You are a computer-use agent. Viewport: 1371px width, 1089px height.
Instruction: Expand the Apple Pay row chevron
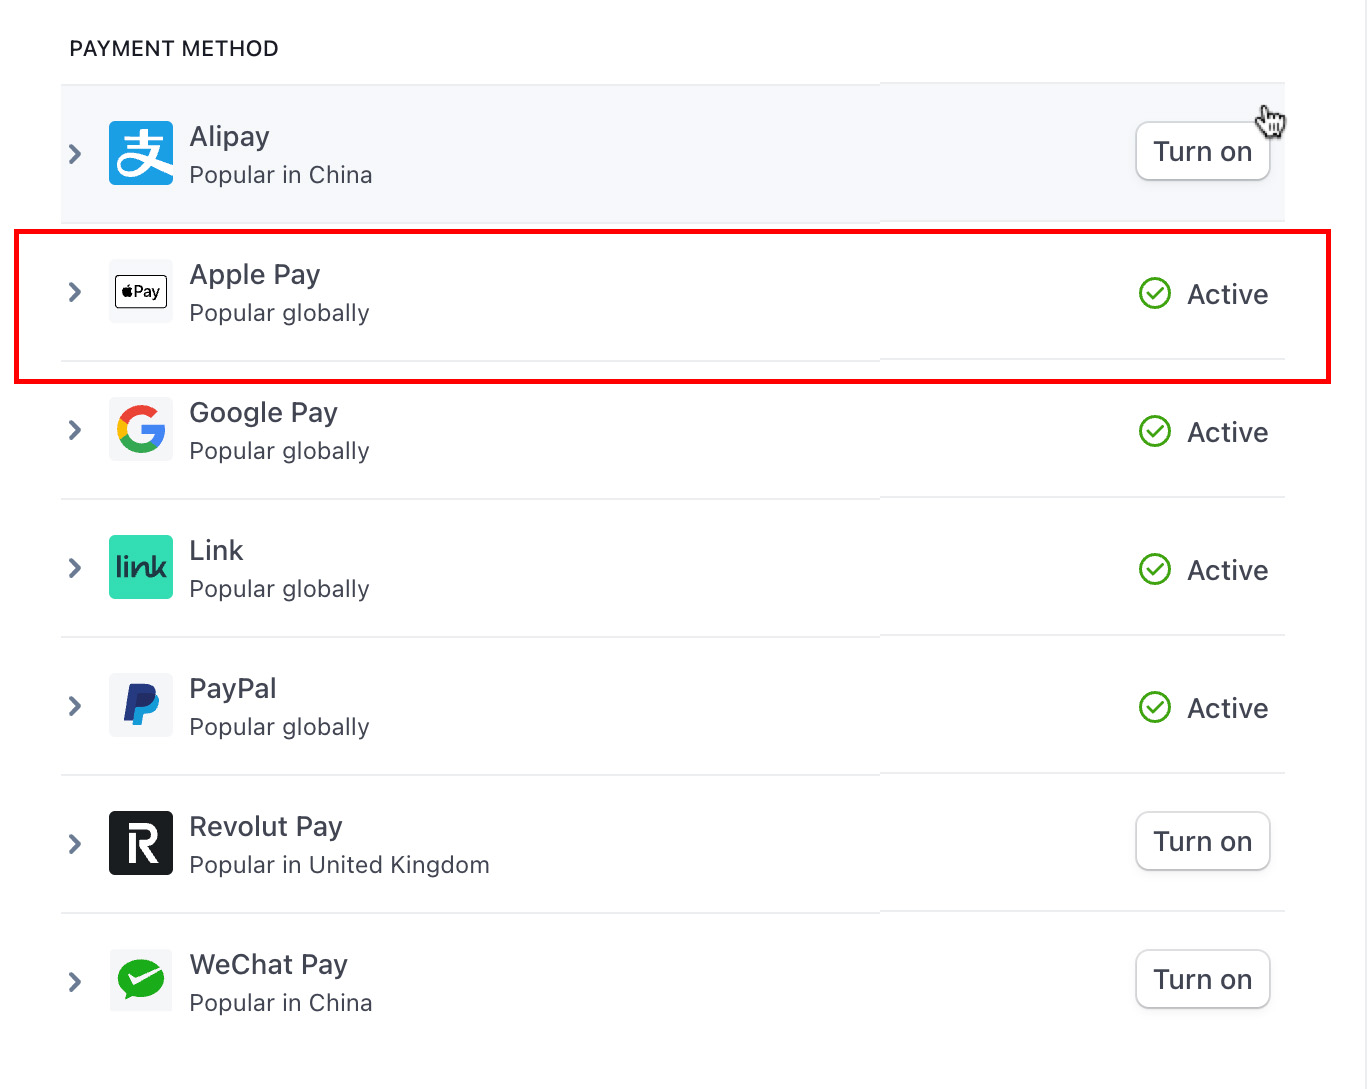pos(75,292)
